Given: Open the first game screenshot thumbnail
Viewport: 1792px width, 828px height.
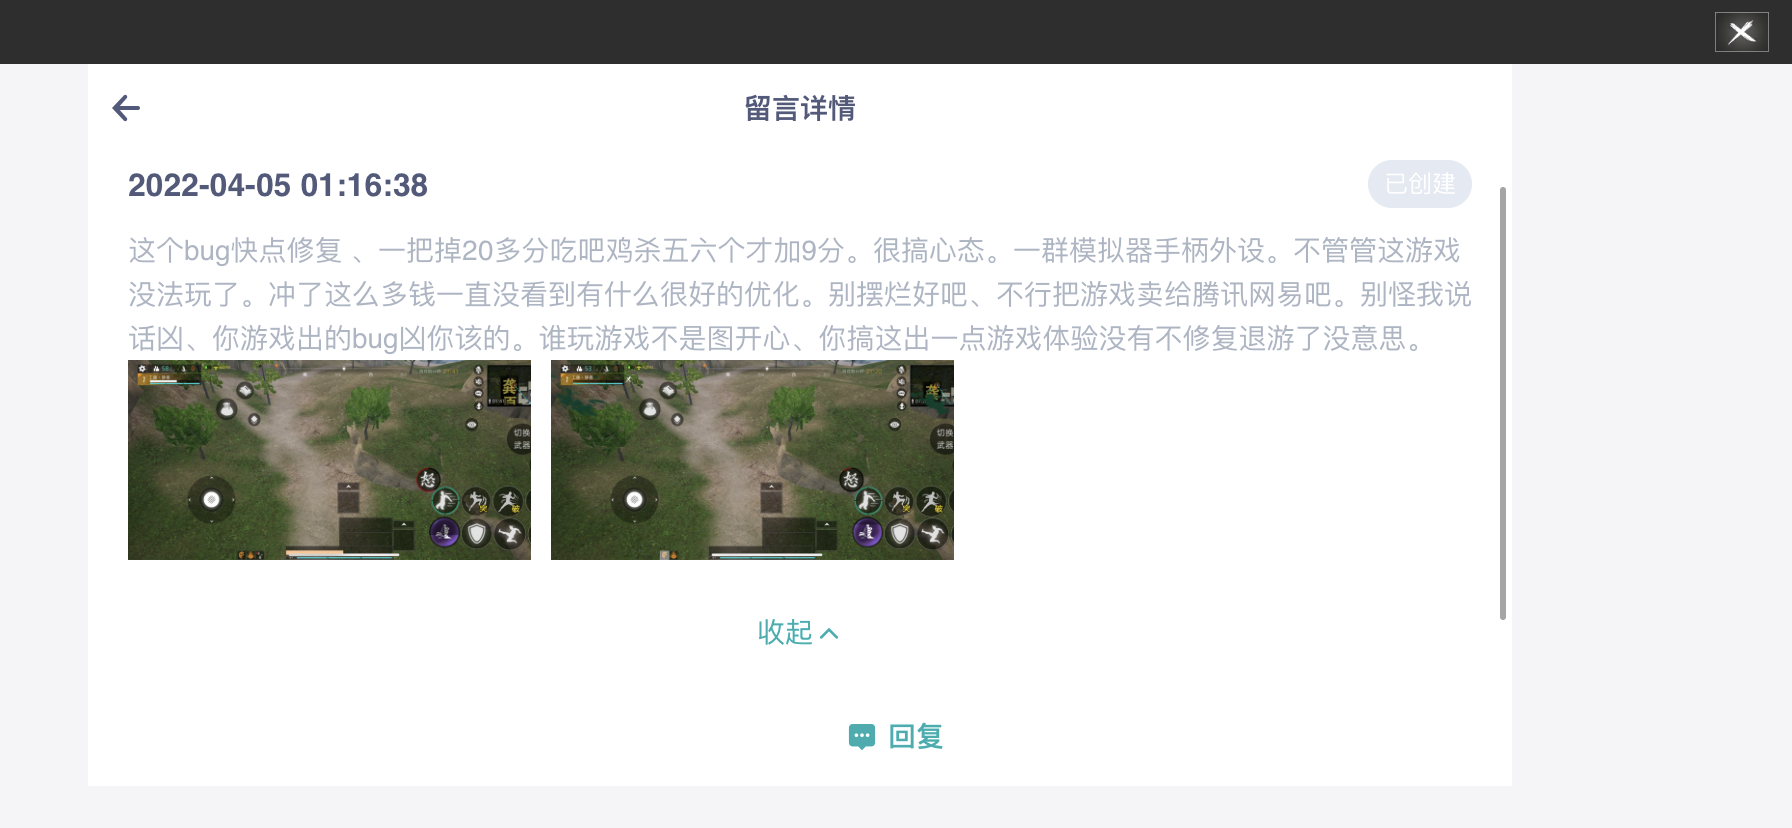Looking at the screenshot, I should (329, 460).
